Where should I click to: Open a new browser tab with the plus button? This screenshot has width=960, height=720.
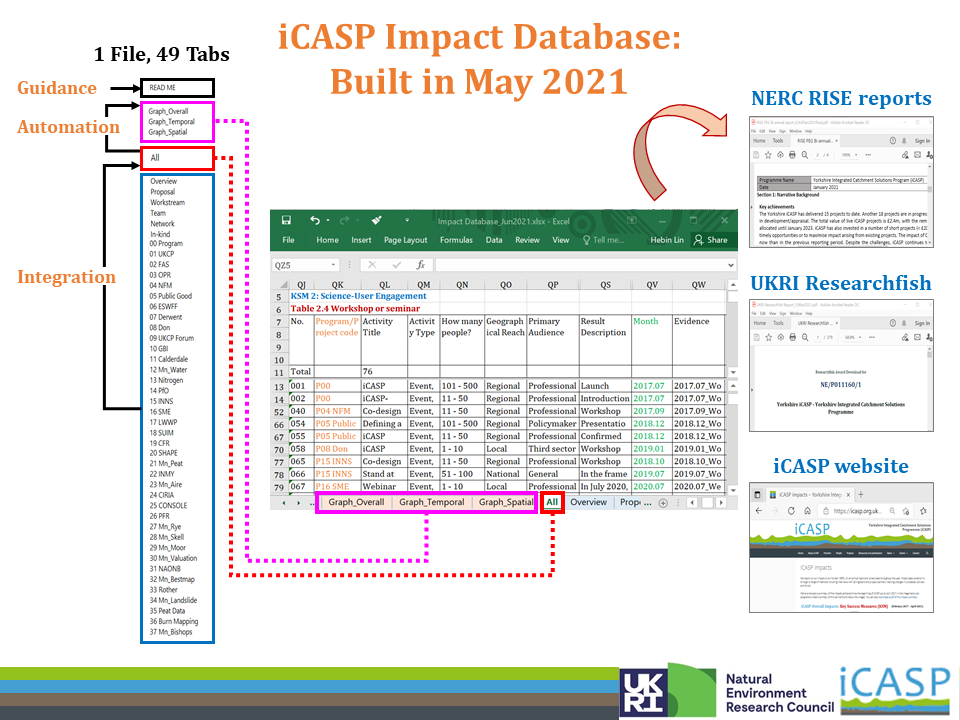tap(861, 494)
